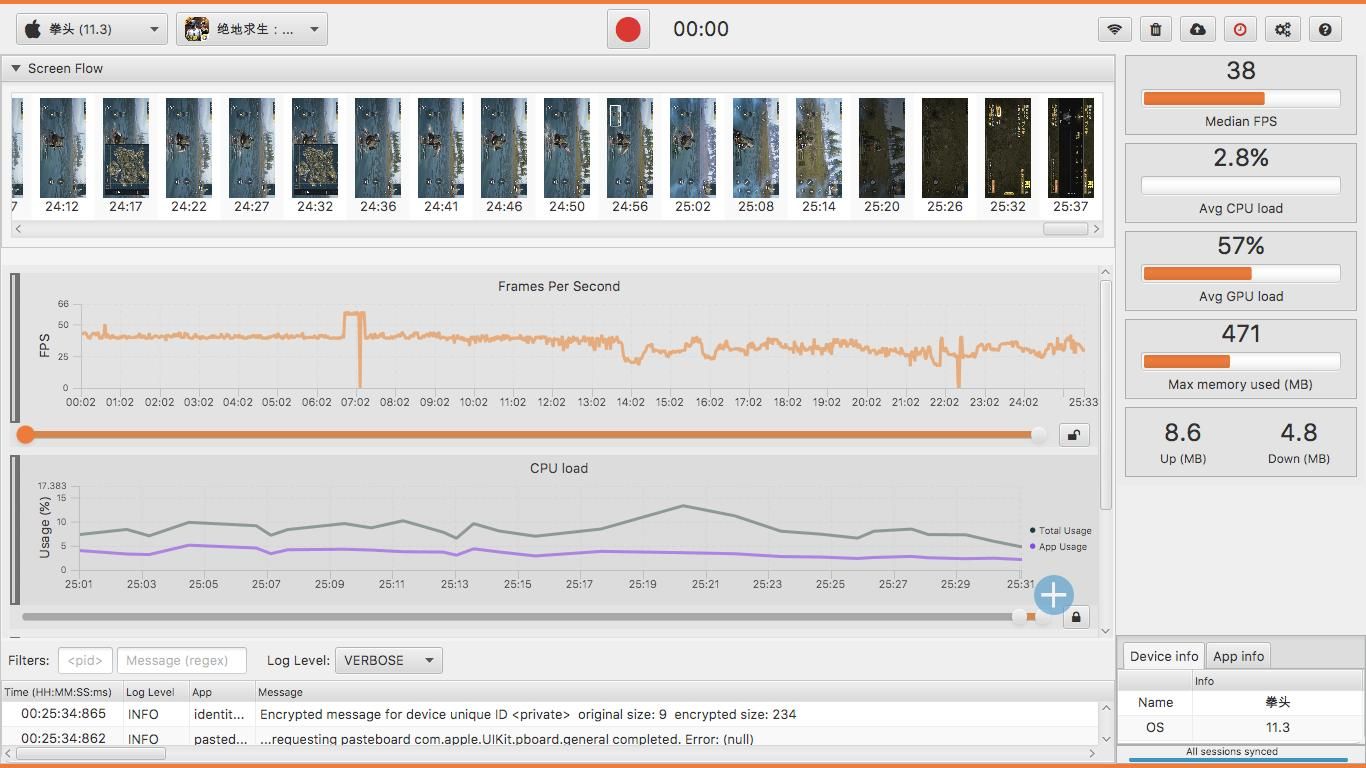Open settings with the gears icon
The height and width of the screenshot is (768, 1366).
1283,30
